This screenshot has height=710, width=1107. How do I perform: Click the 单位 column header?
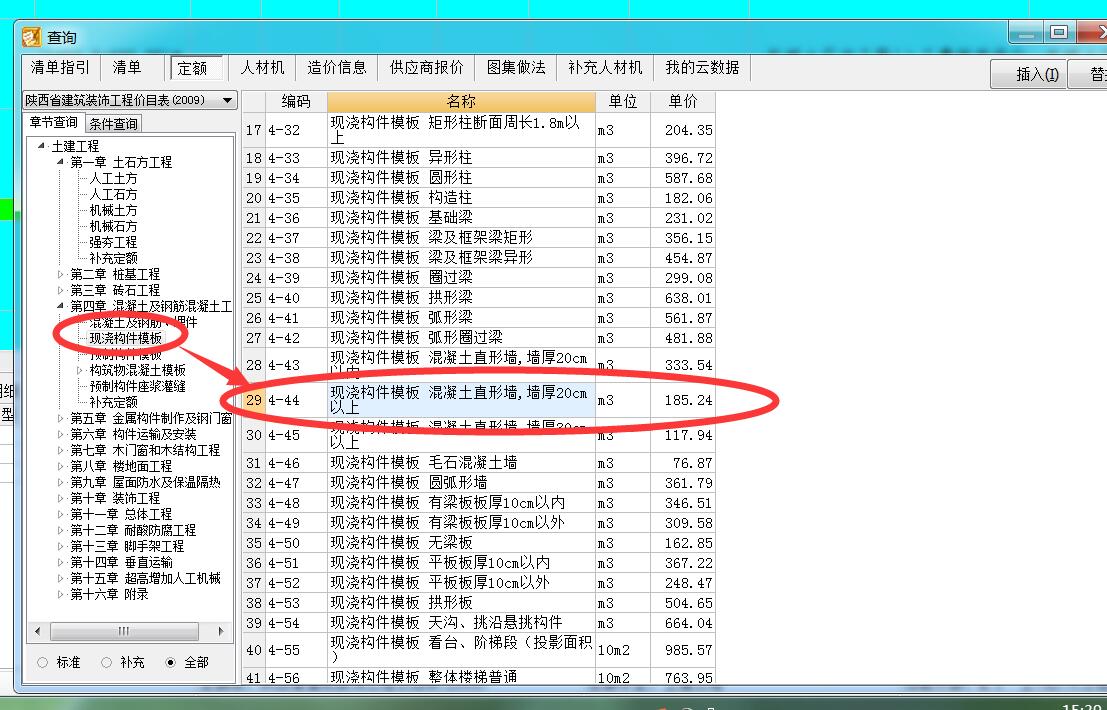point(623,102)
